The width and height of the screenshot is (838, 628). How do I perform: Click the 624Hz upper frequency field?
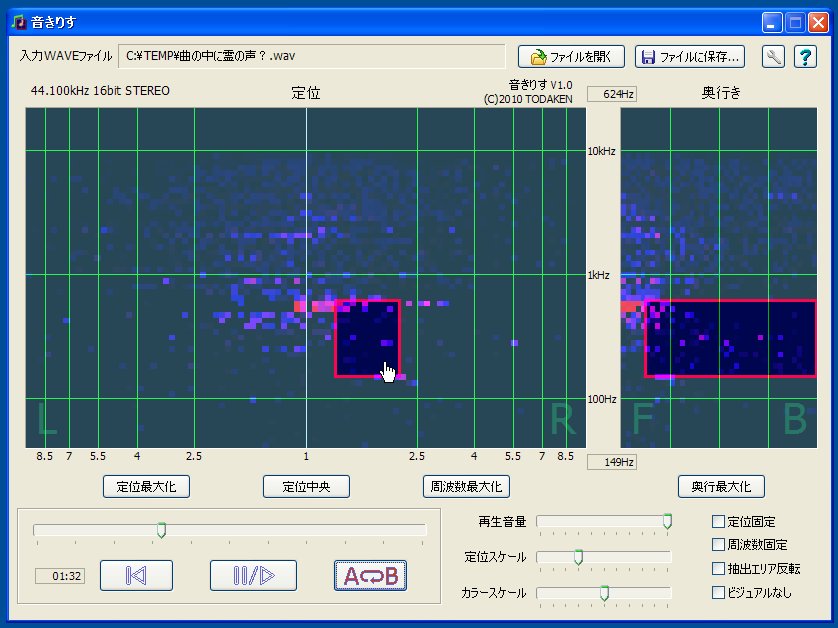(x=611, y=94)
